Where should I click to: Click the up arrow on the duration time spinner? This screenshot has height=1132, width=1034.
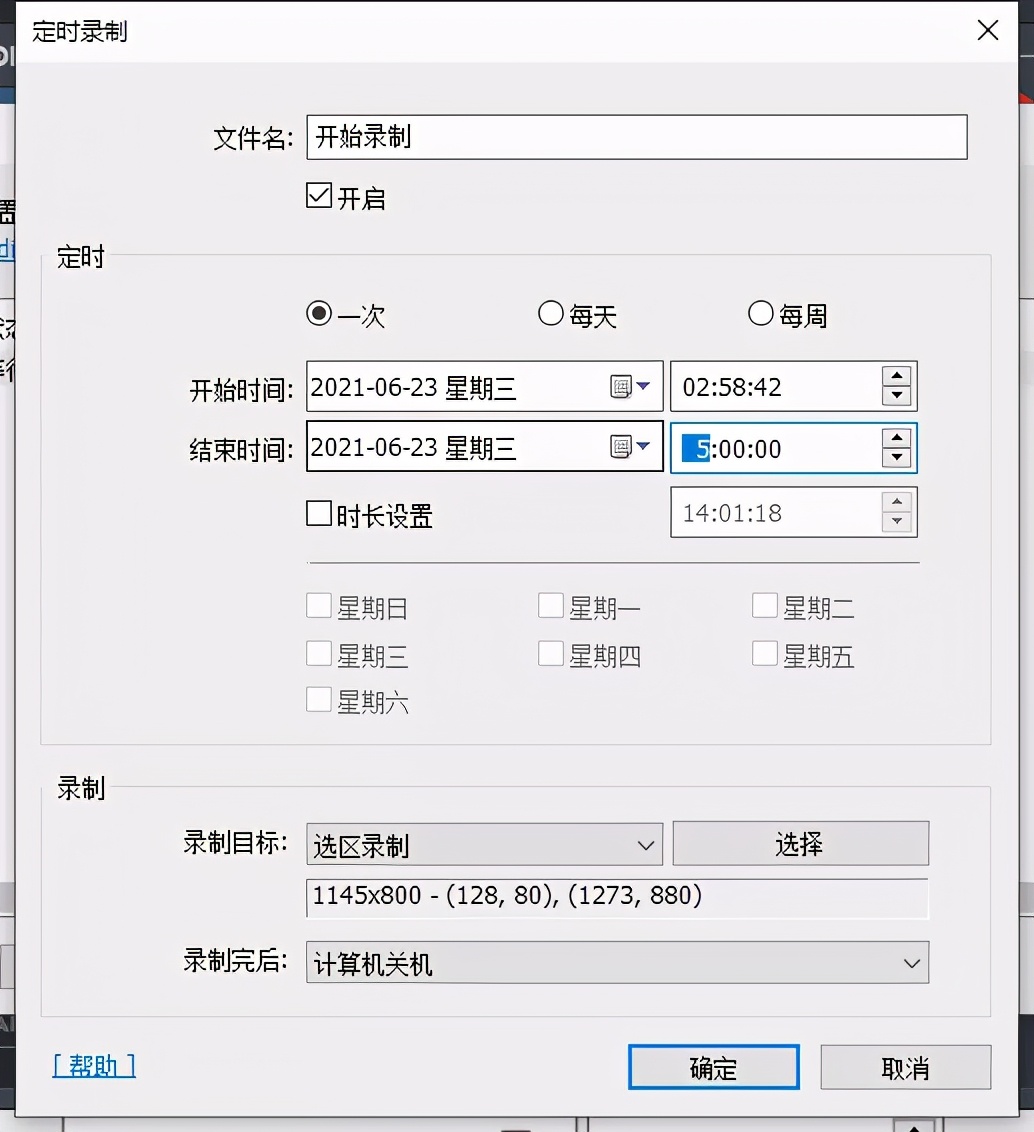(x=898, y=502)
